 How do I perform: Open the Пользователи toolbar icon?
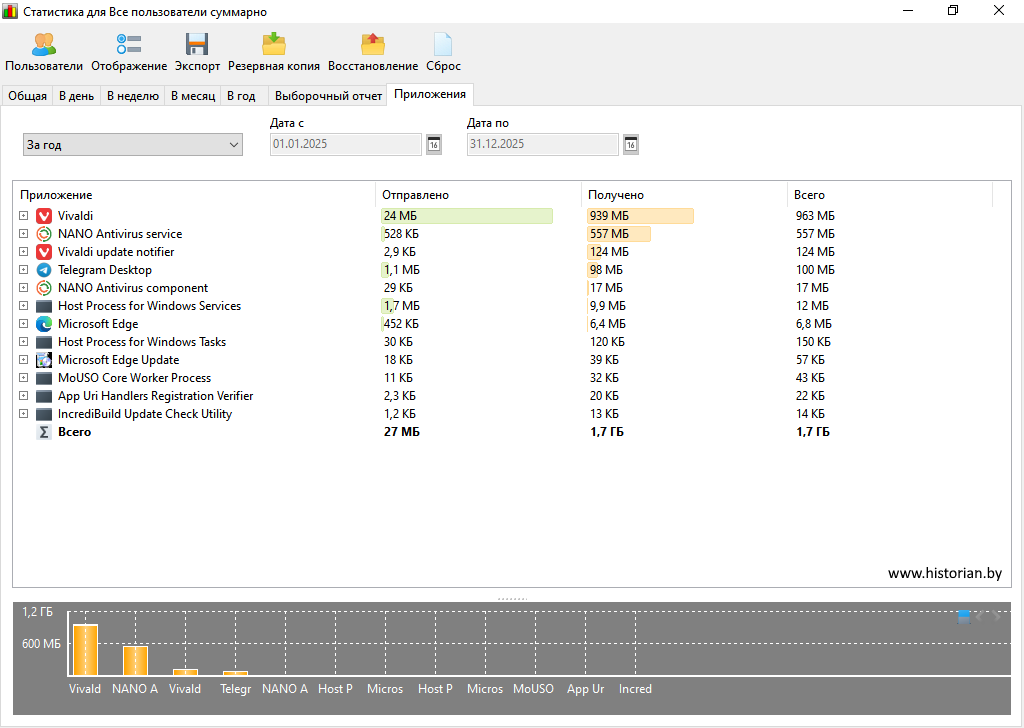click(x=44, y=45)
